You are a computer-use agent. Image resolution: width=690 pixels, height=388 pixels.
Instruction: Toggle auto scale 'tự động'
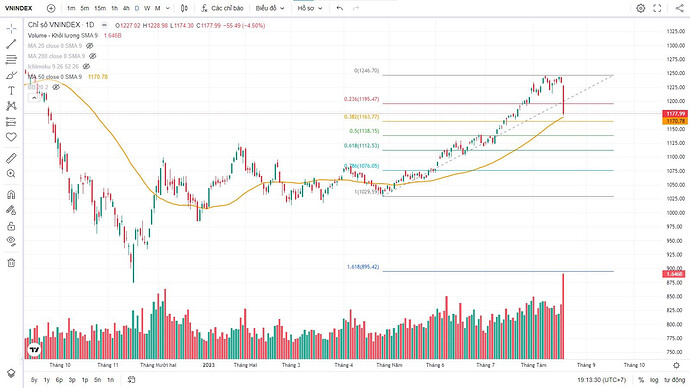click(x=674, y=380)
